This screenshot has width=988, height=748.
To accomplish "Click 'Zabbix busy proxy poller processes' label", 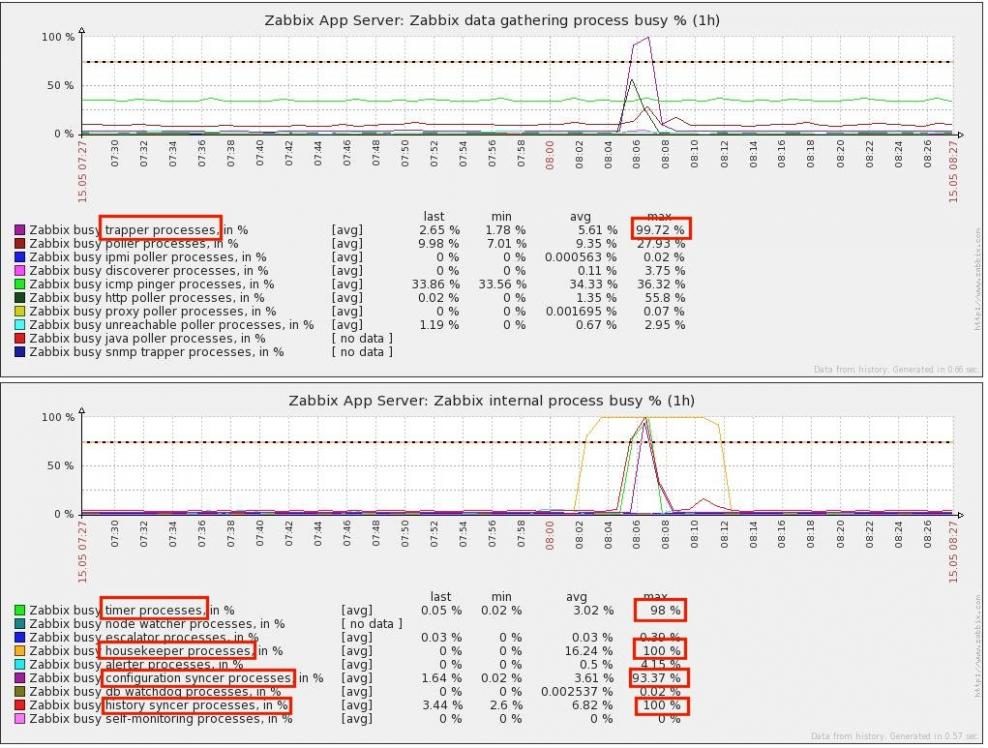I will click(x=152, y=311).
